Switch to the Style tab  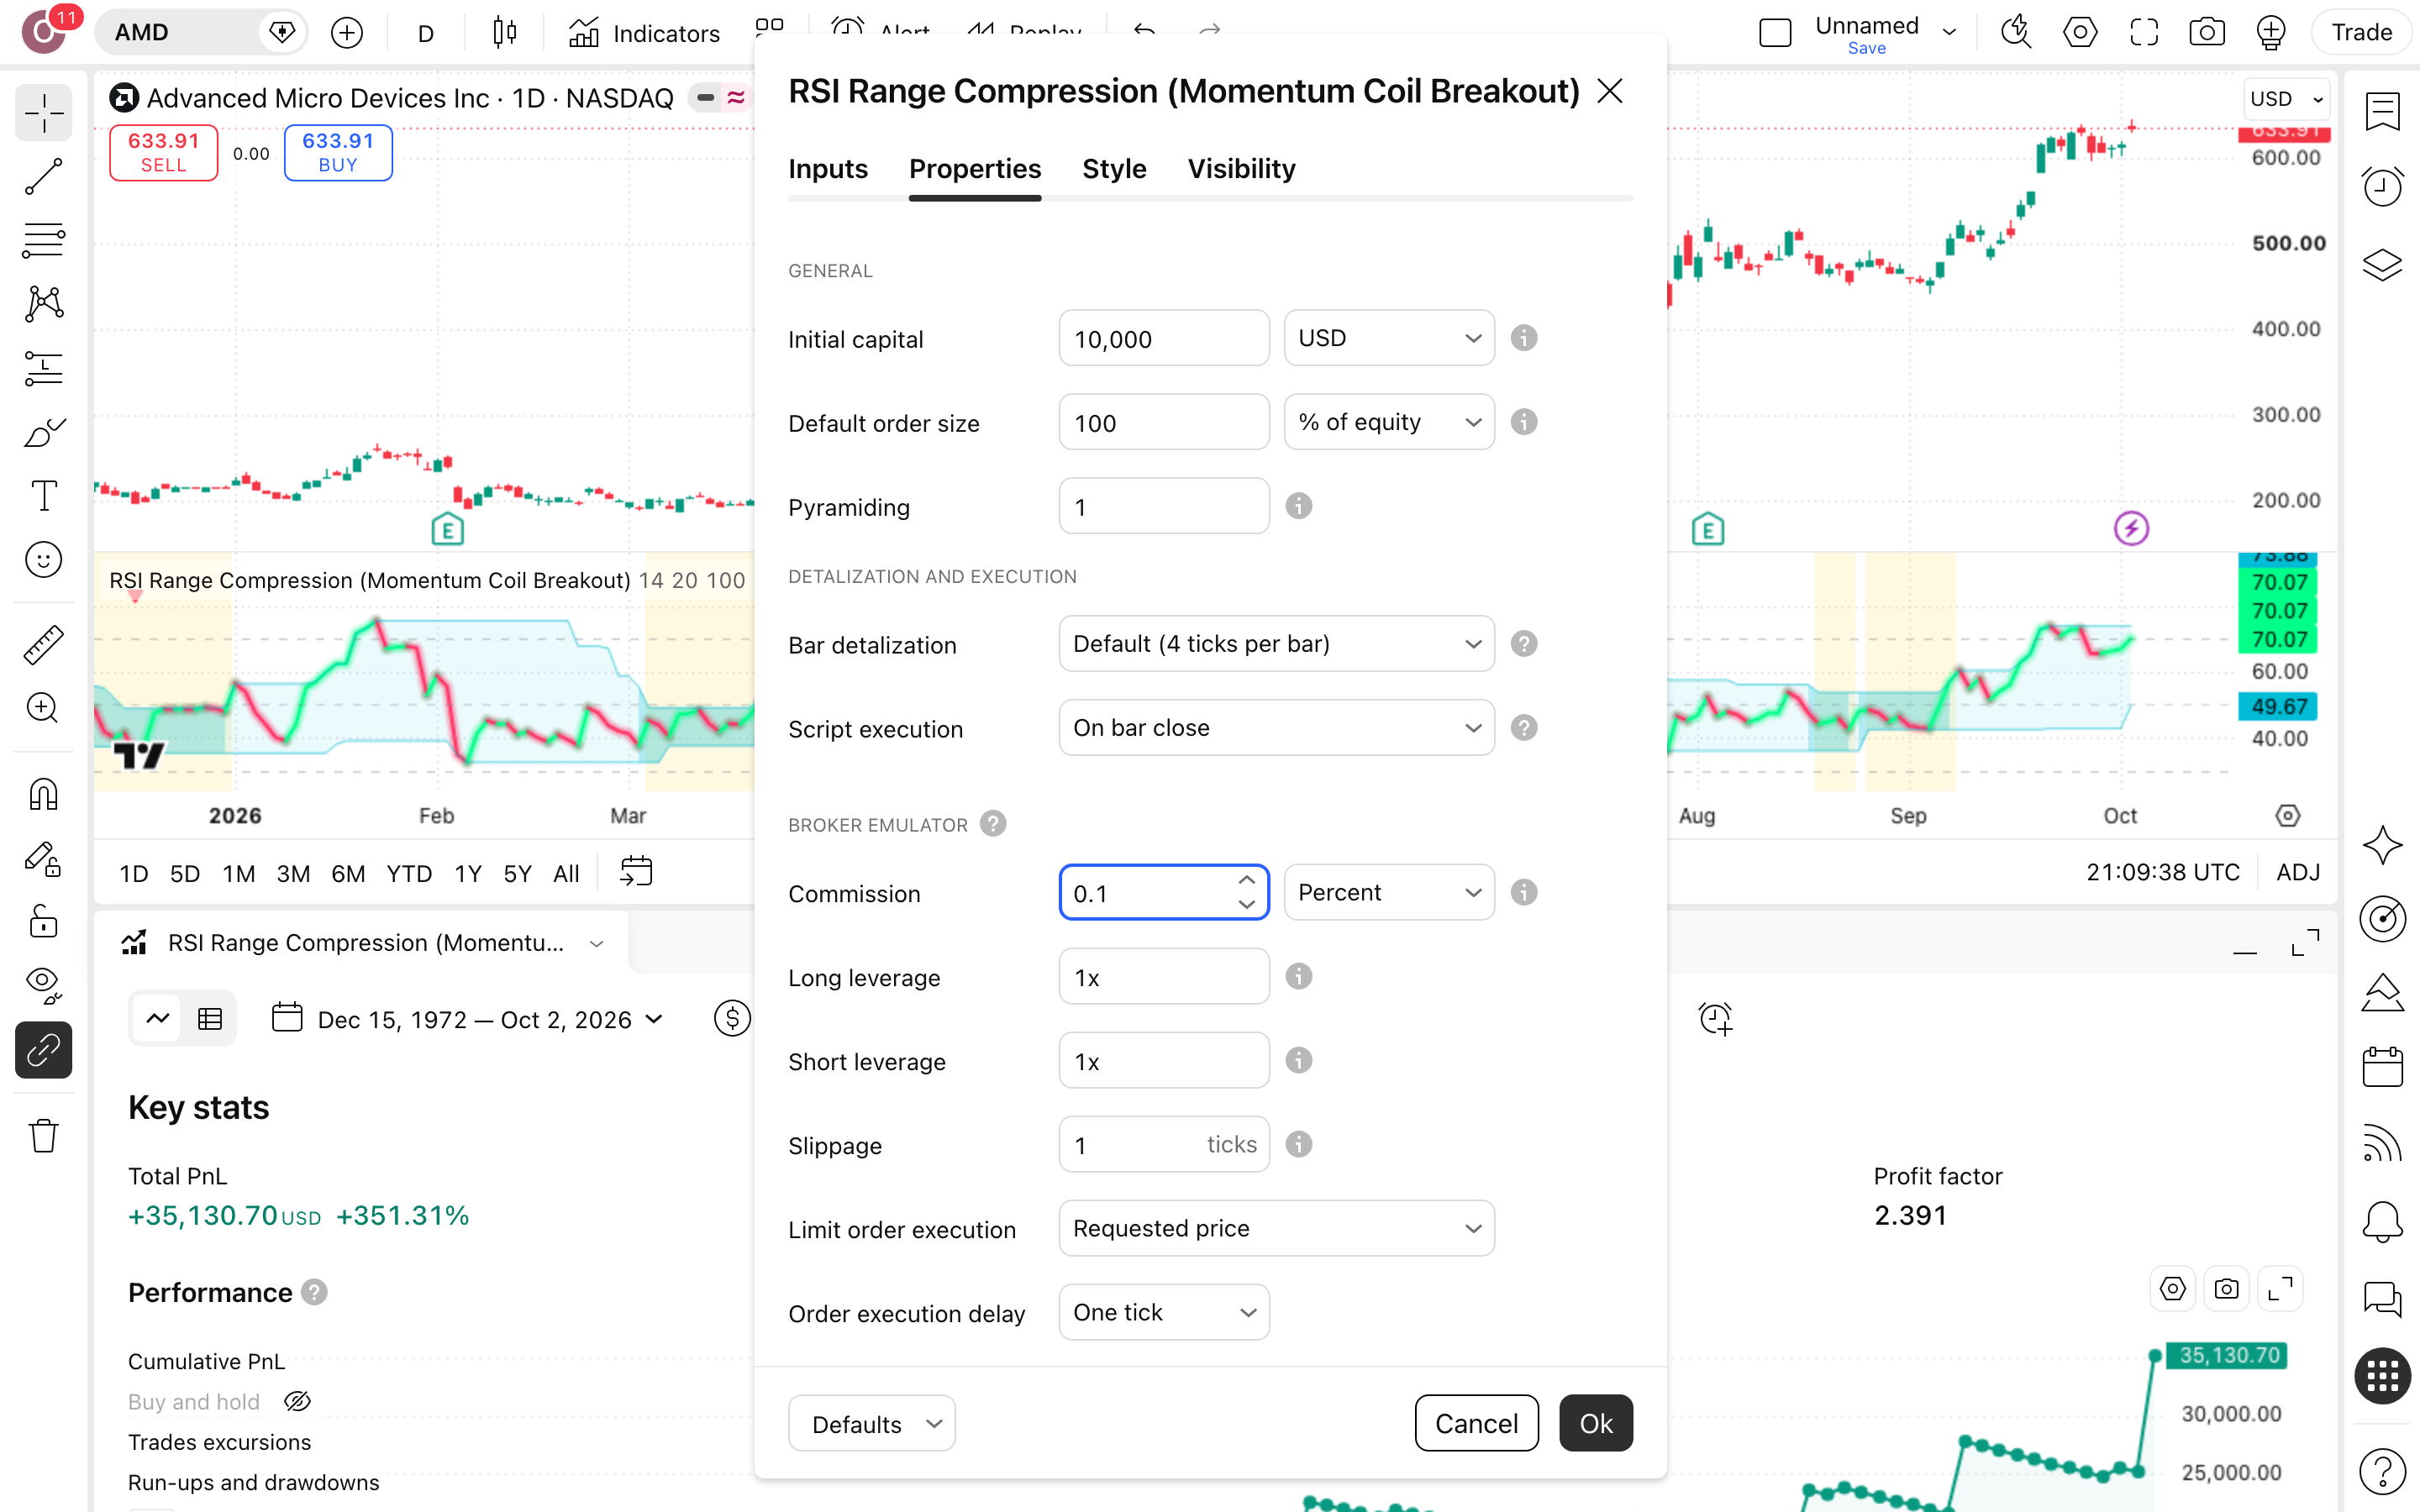1114,169
